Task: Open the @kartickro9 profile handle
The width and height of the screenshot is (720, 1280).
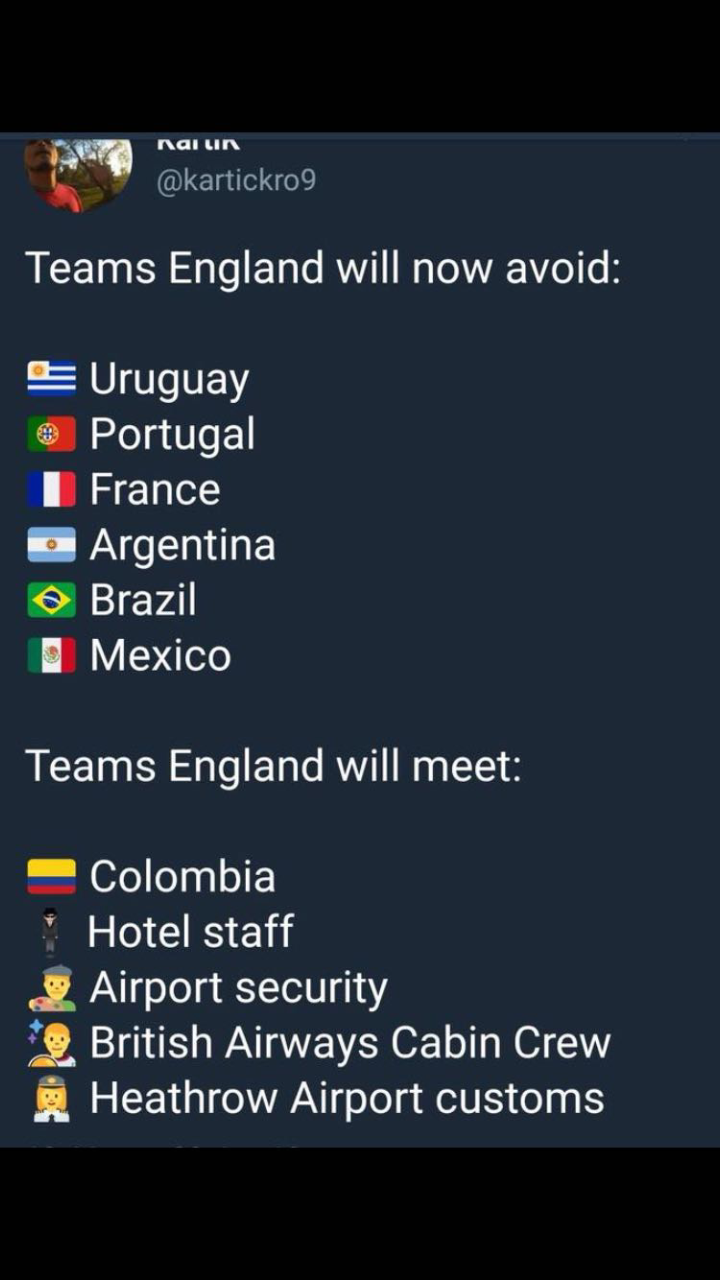Action: pos(236,180)
